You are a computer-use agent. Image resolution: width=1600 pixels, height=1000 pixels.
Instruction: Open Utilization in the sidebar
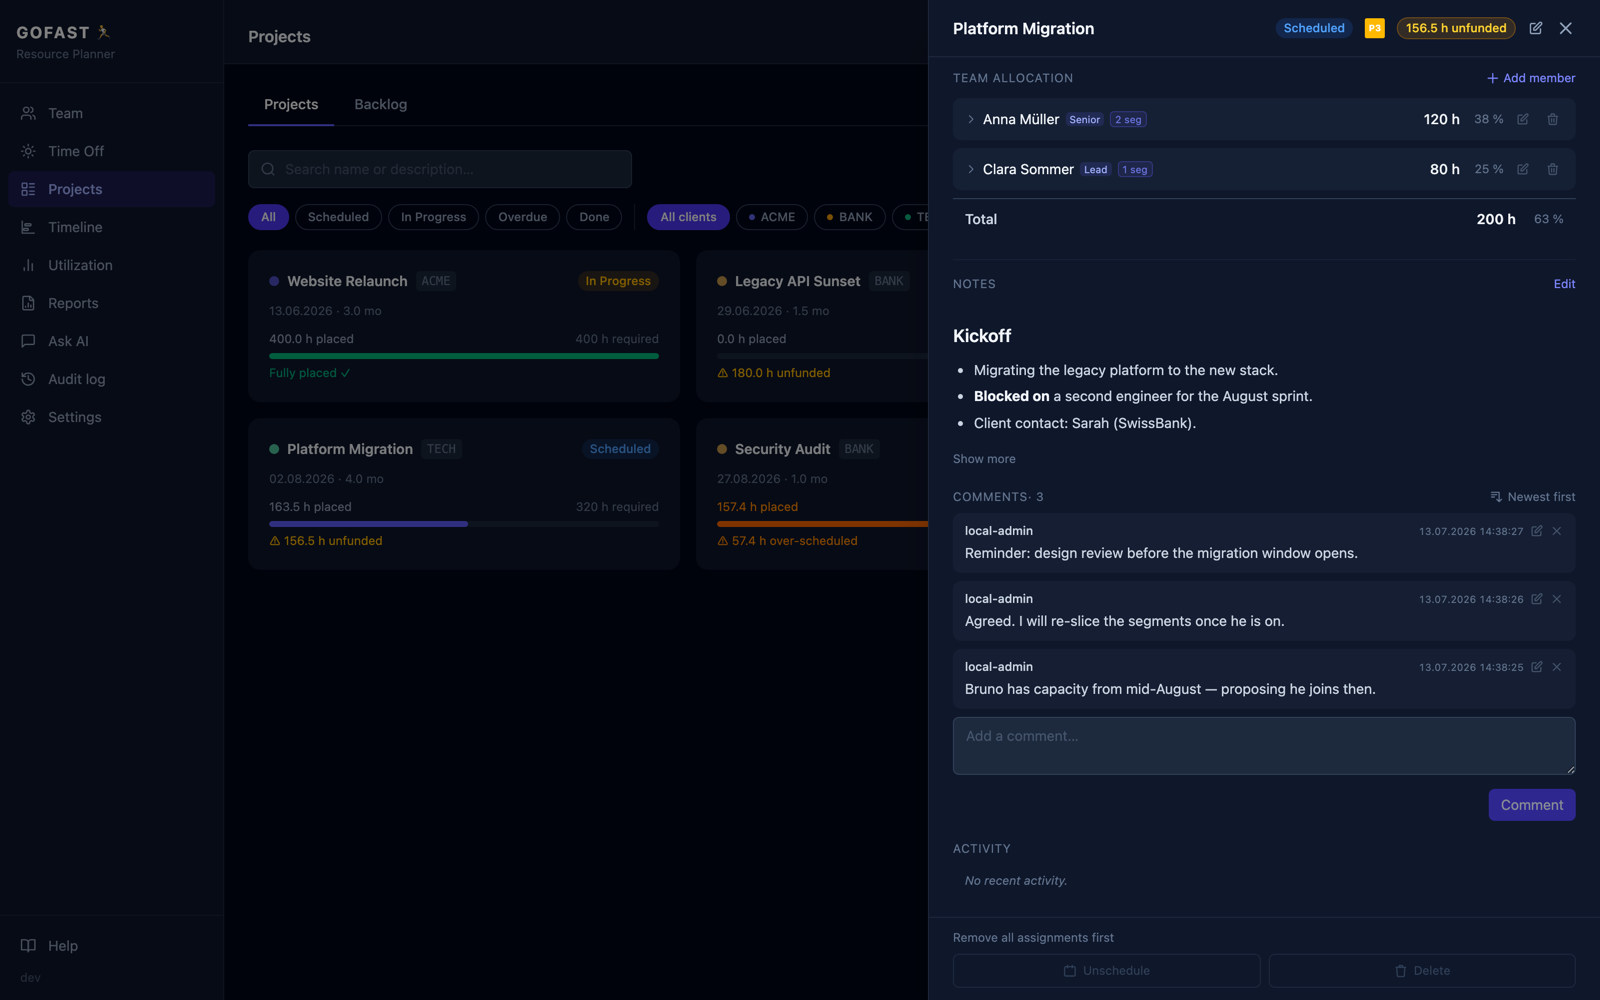pyautogui.click(x=111, y=265)
